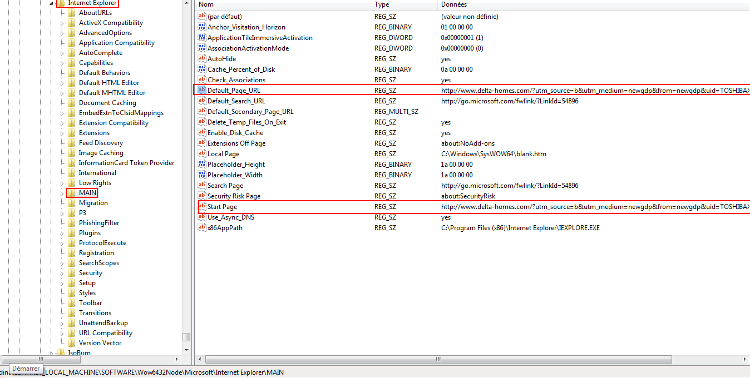Select the Styles key in the tree

tap(87, 292)
